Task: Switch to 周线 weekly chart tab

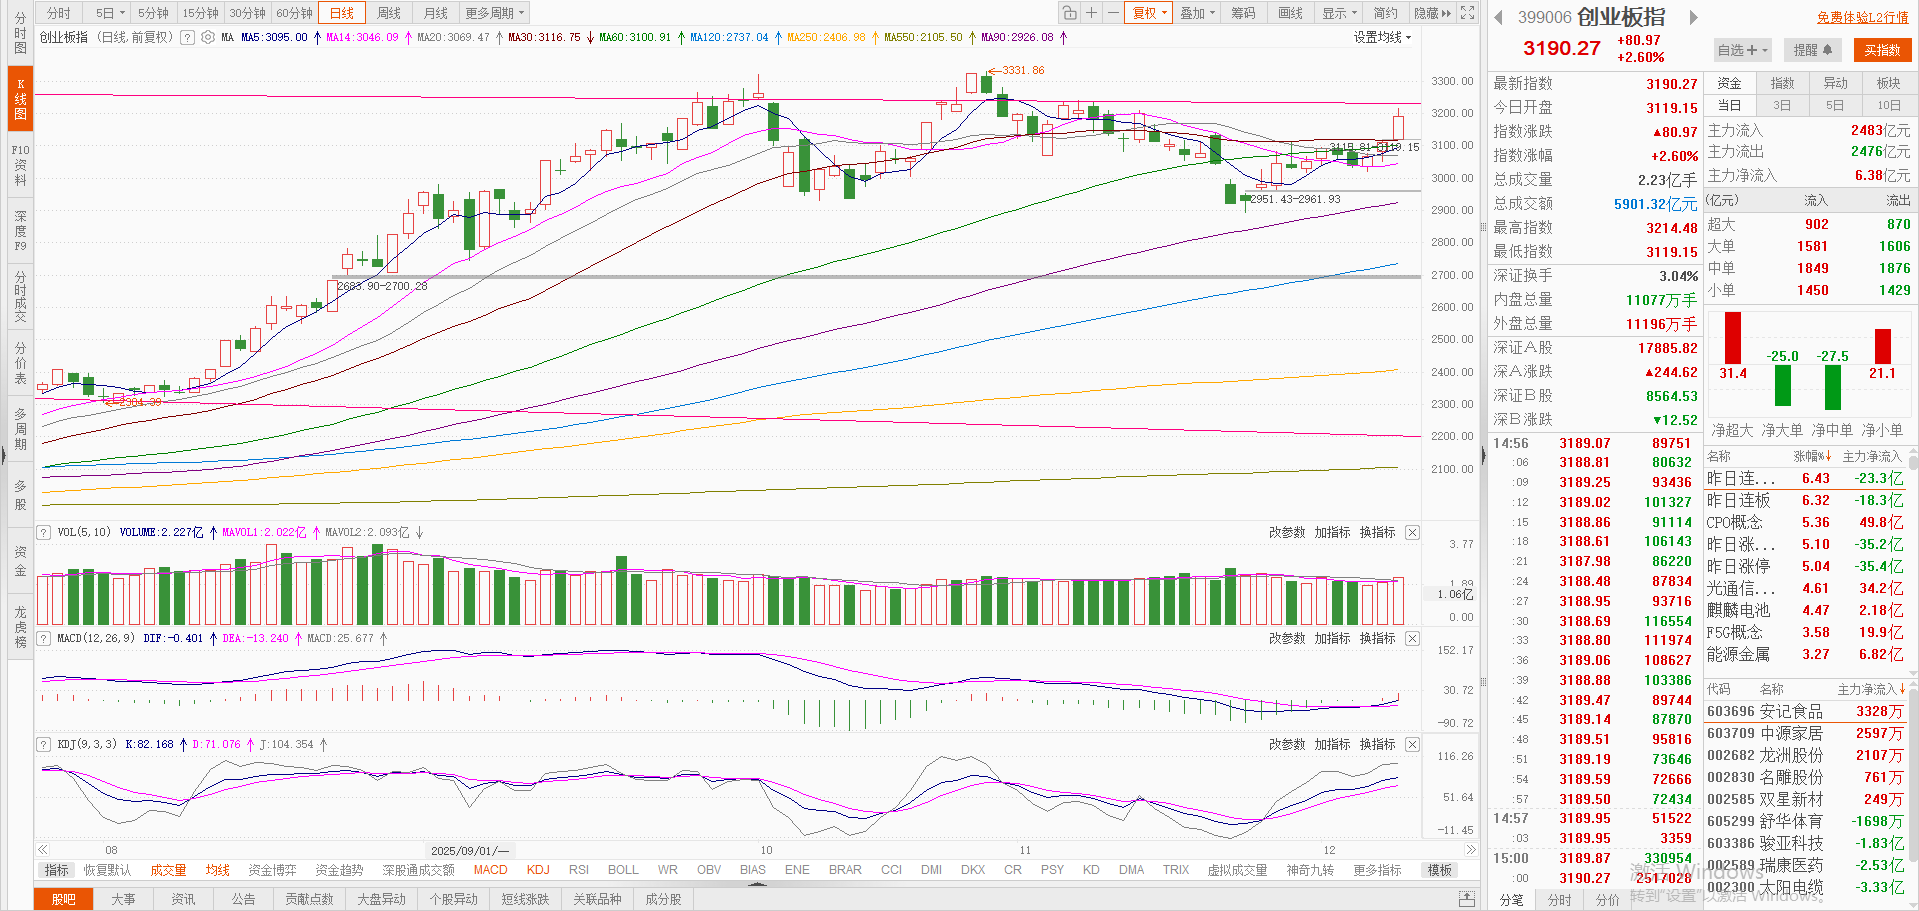Action: coord(389,13)
